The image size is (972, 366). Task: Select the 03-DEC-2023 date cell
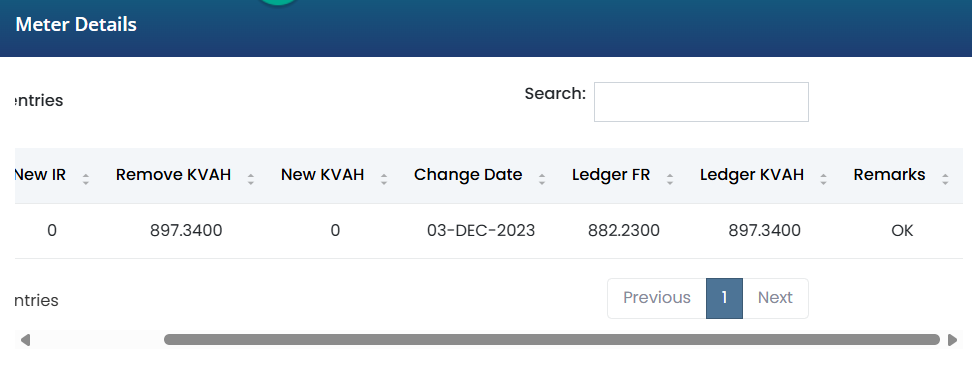481,231
